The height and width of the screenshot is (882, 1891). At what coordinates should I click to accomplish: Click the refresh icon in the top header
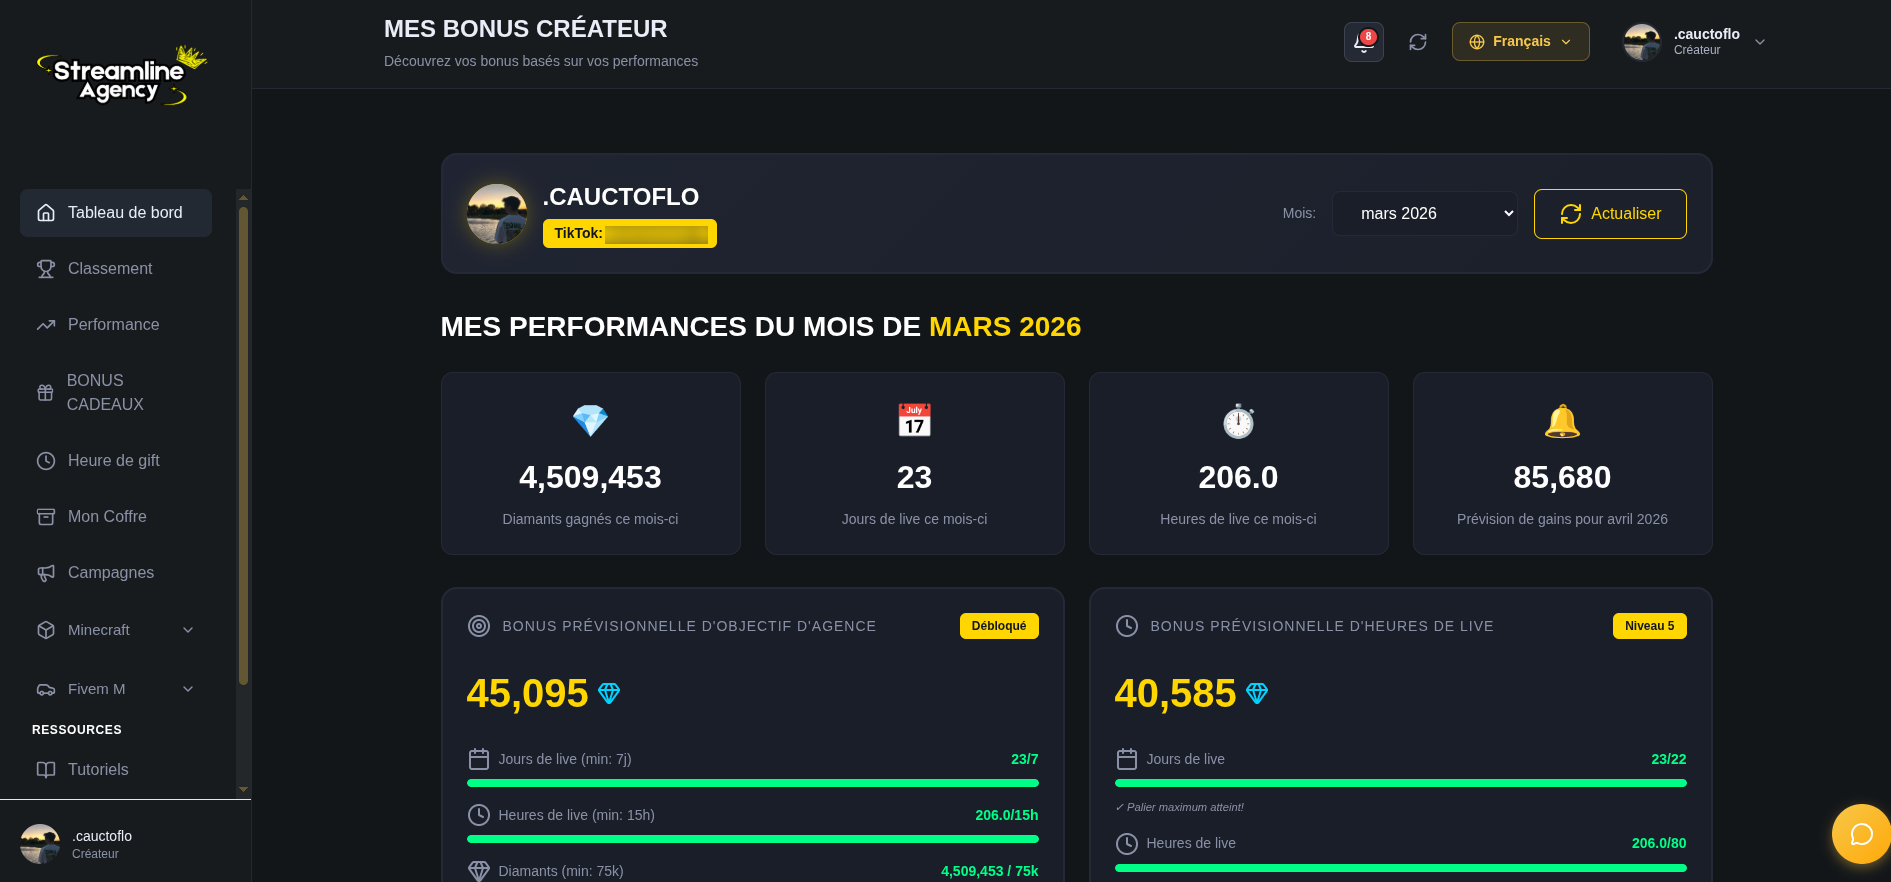(x=1417, y=42)
